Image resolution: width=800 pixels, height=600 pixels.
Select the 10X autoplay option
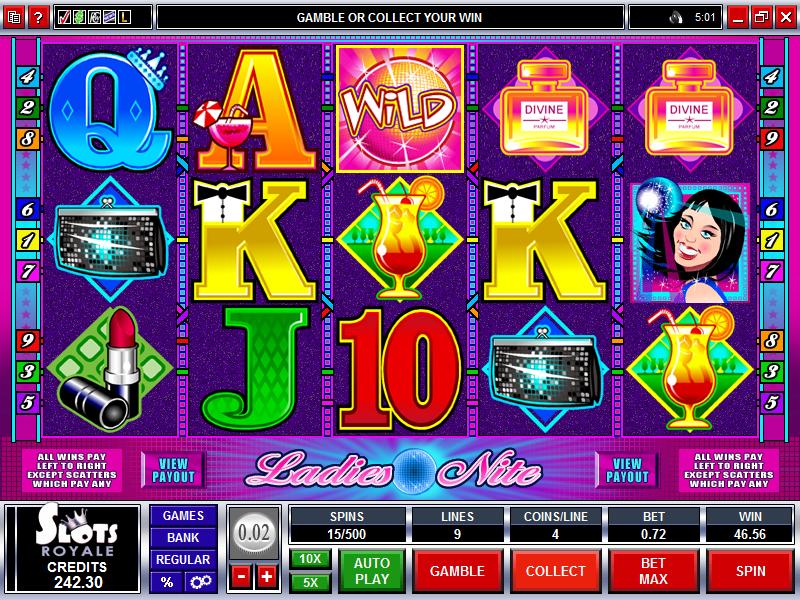310,559
